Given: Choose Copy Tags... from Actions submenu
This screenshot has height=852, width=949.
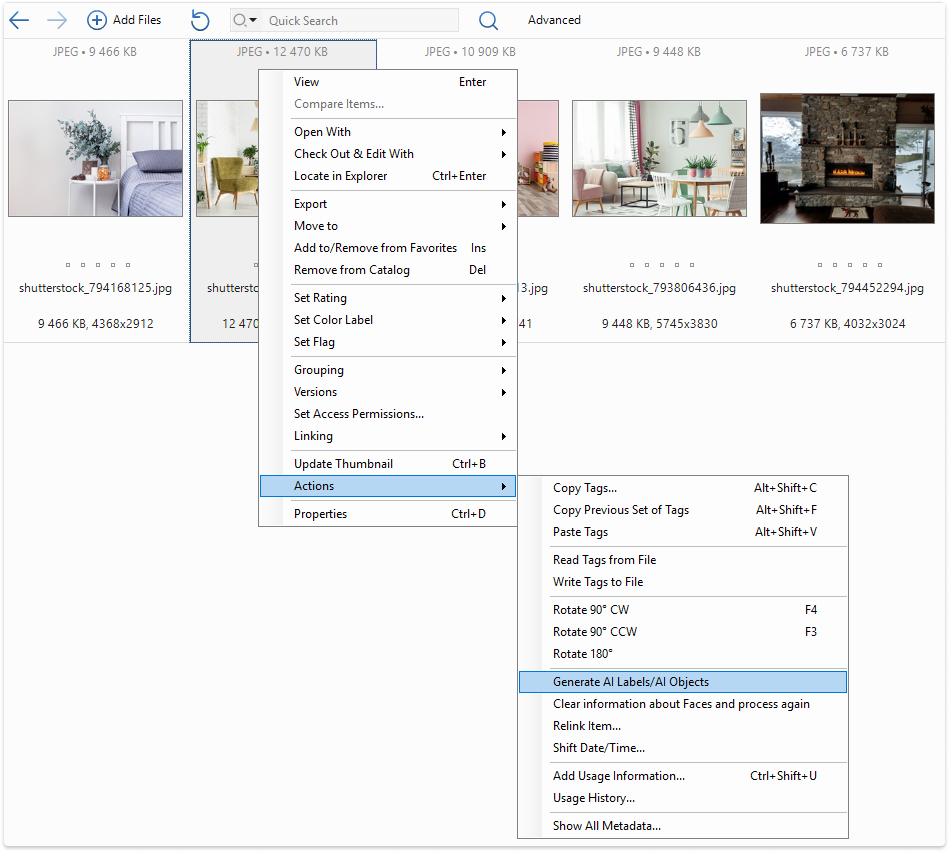Looking at the screenshot, I should coord(585,488).
